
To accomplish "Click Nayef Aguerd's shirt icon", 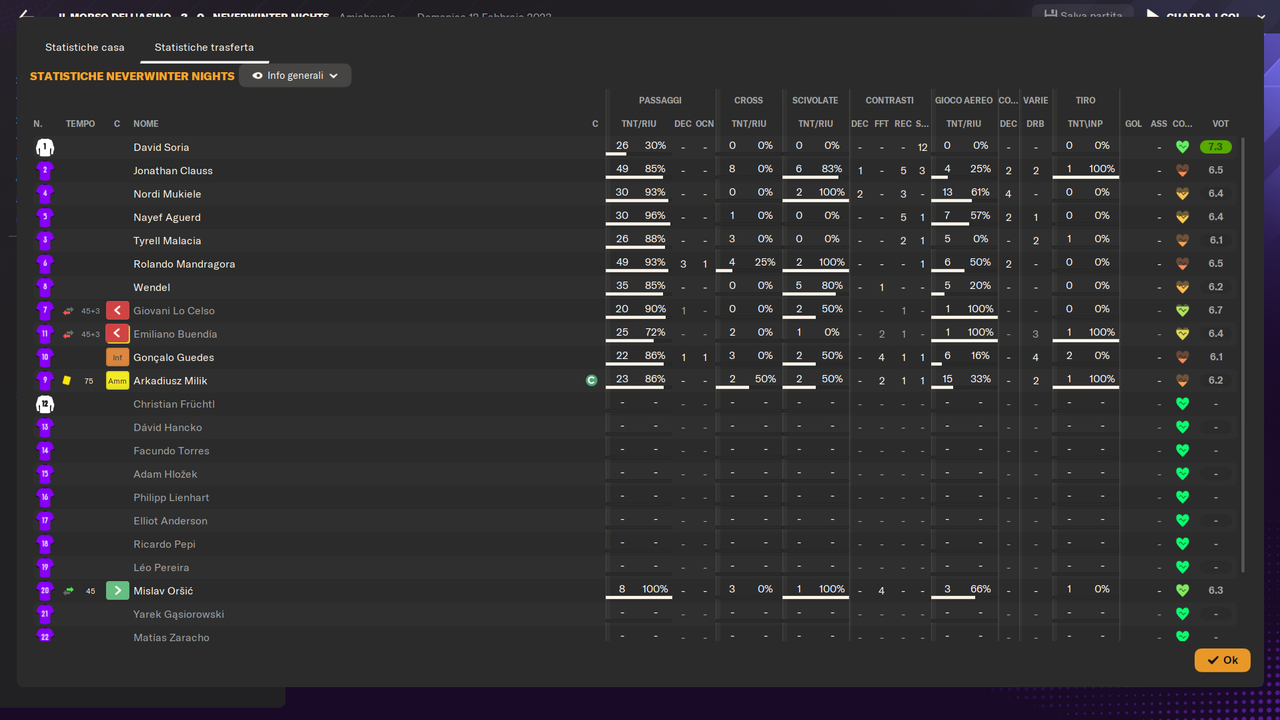I will pos(45,217).
